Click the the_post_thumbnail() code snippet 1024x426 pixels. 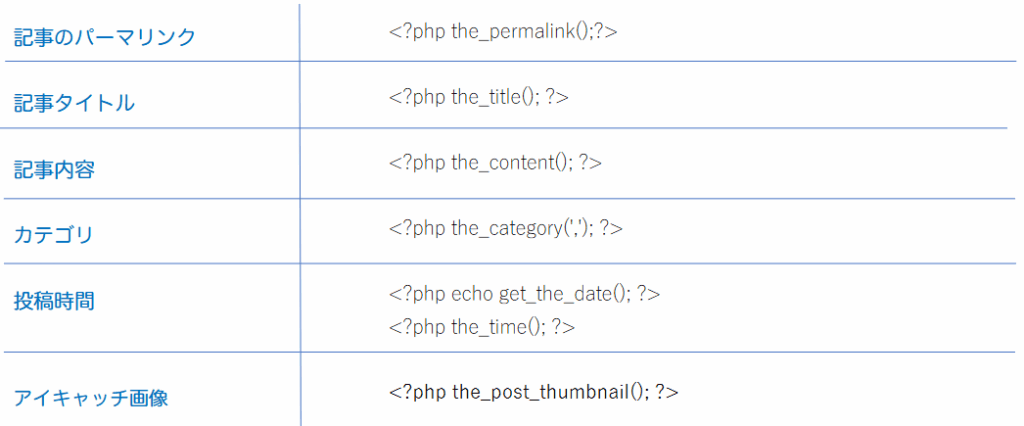(534, 391)
